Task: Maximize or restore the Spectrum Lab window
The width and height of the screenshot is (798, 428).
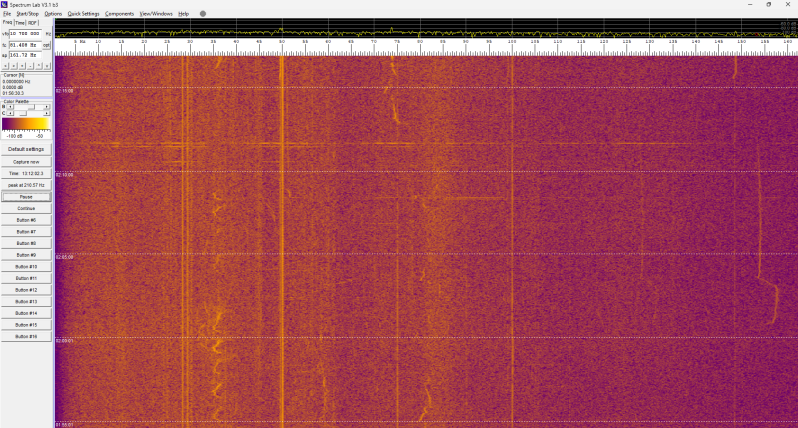Action: [x=768, y=5]
